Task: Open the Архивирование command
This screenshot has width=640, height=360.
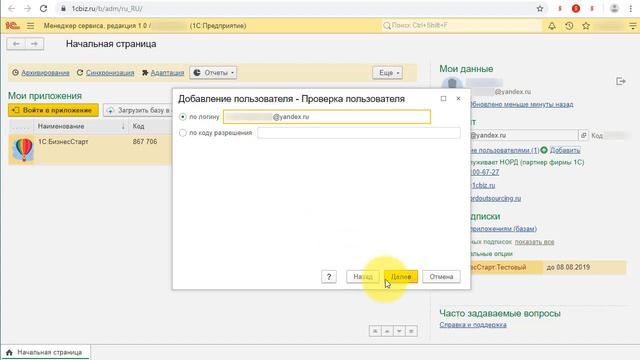Action: tap(45, 73)
